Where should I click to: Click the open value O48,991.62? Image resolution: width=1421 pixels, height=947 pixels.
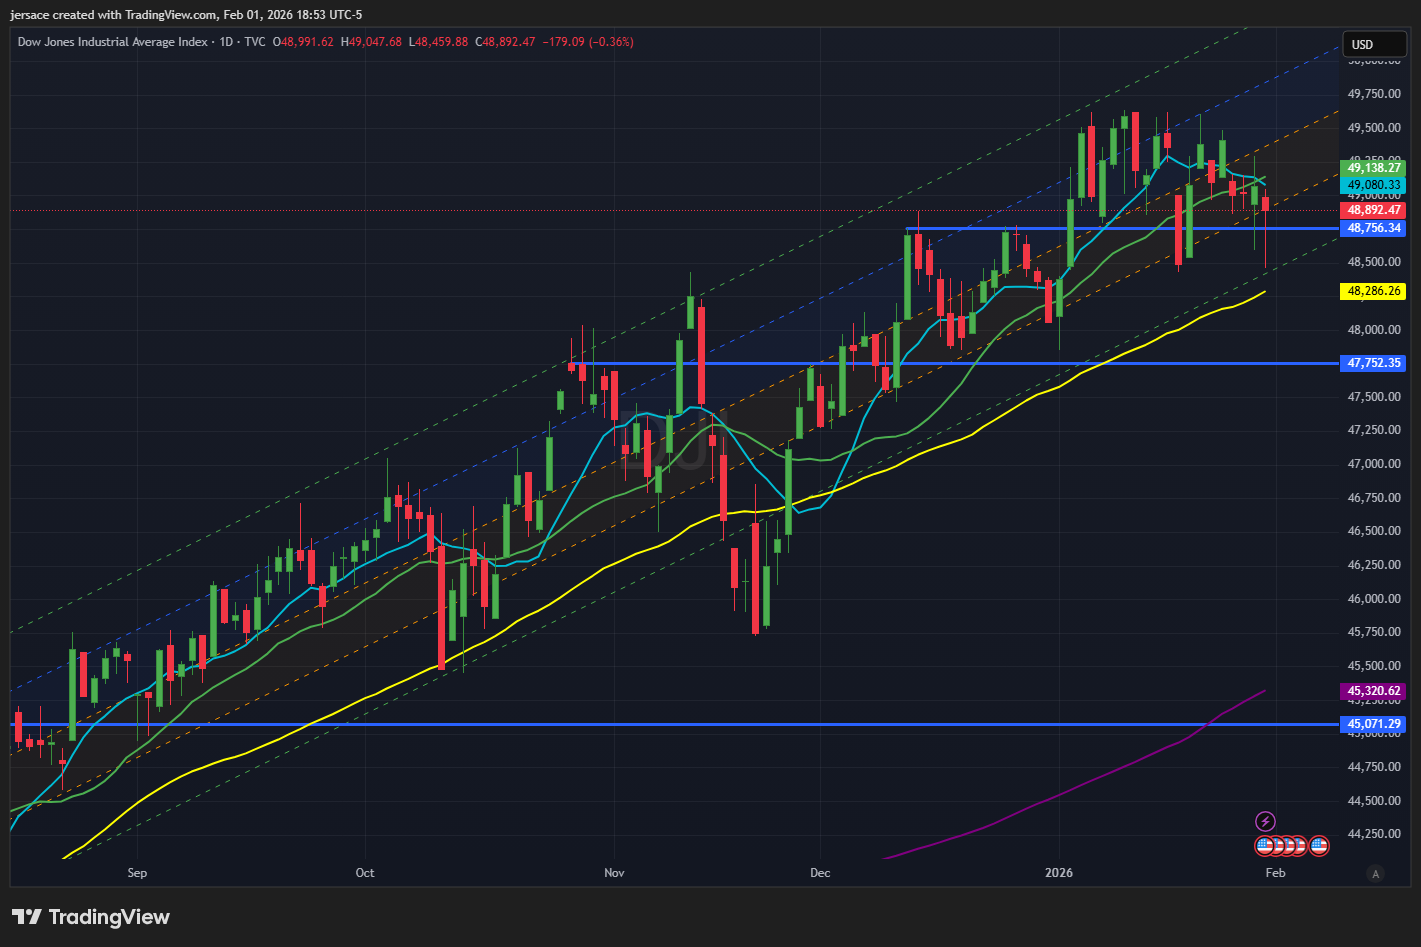(x=304, y=42)
